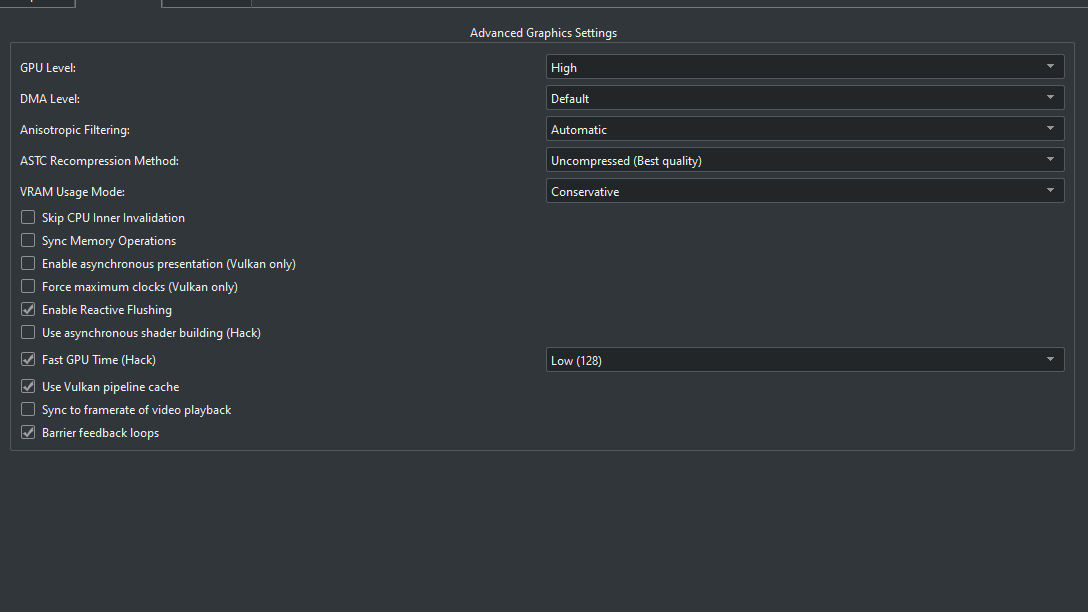Screen dimensions: 1088x612
Task: Click the "DMA Level:" label text
Action: (x=50, y=99)
